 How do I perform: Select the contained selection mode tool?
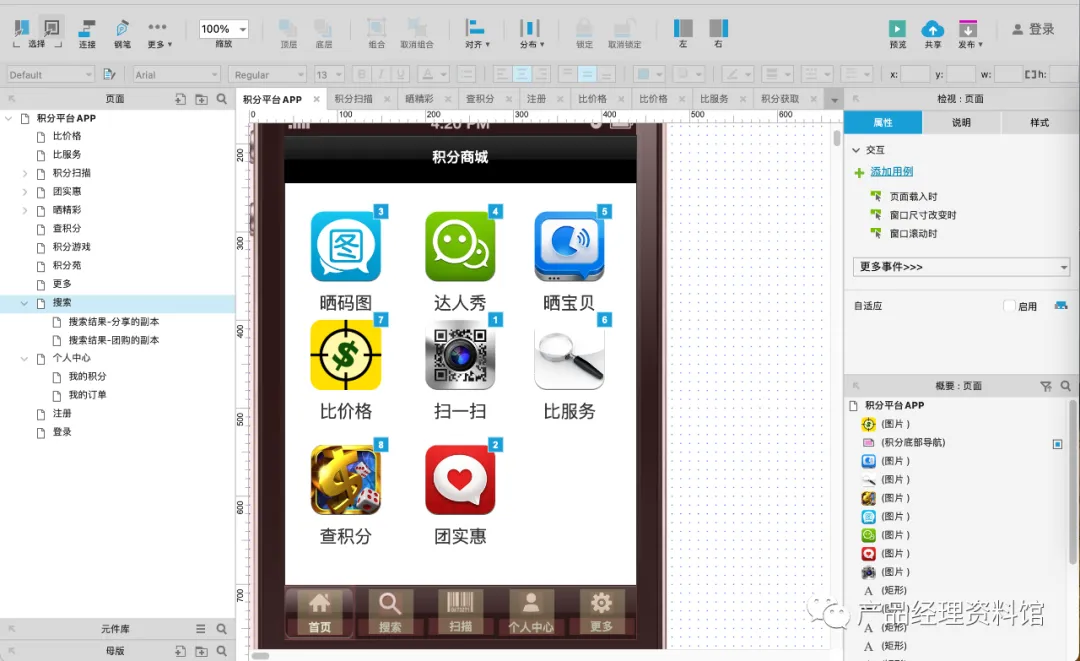coord(52,28)
